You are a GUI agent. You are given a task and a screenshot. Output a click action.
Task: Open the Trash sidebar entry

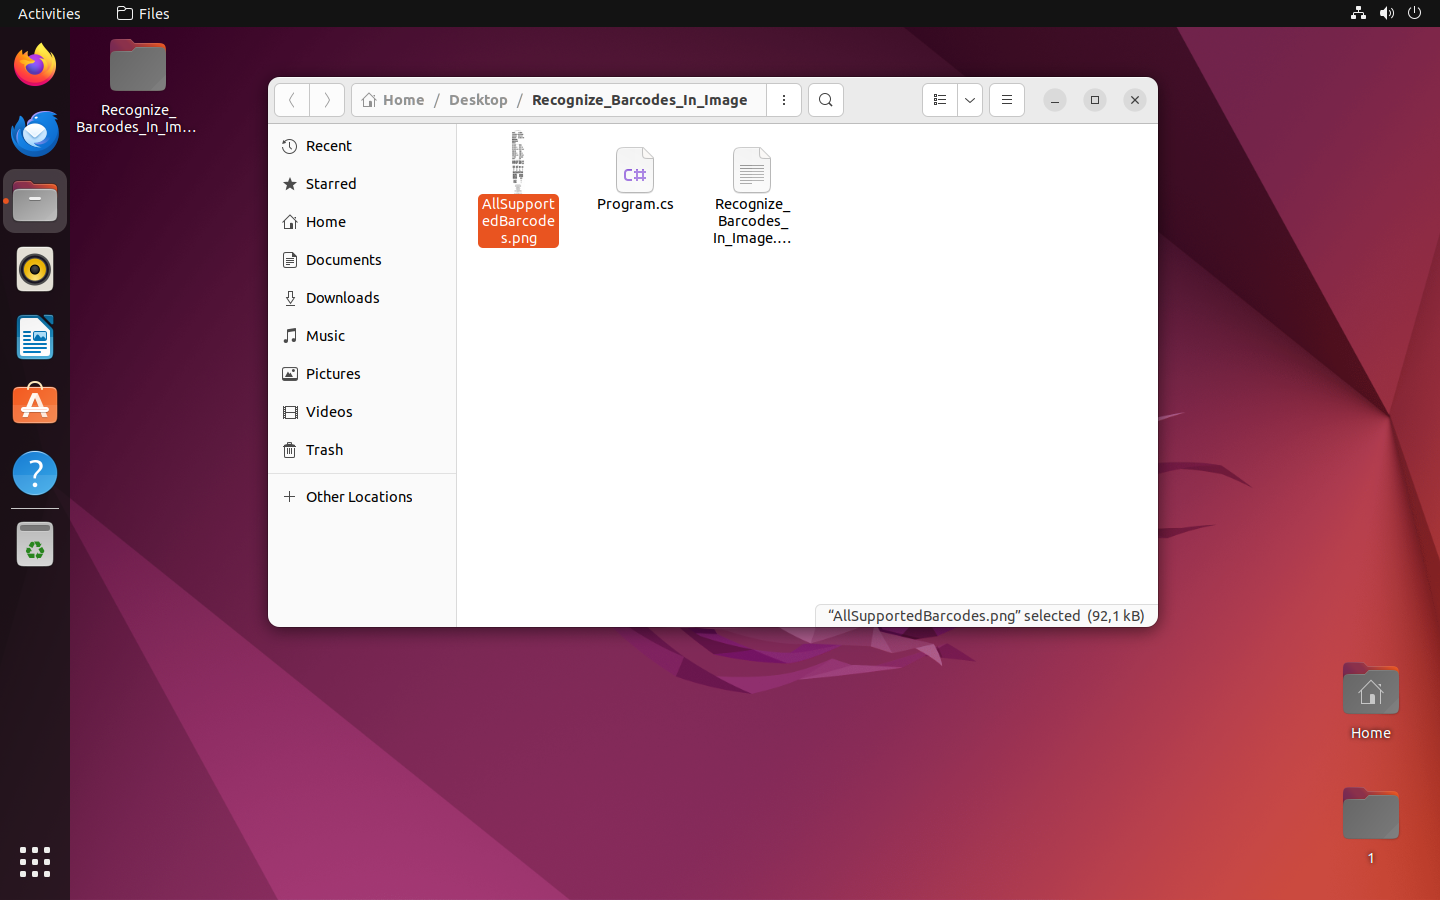coord(324,450)
